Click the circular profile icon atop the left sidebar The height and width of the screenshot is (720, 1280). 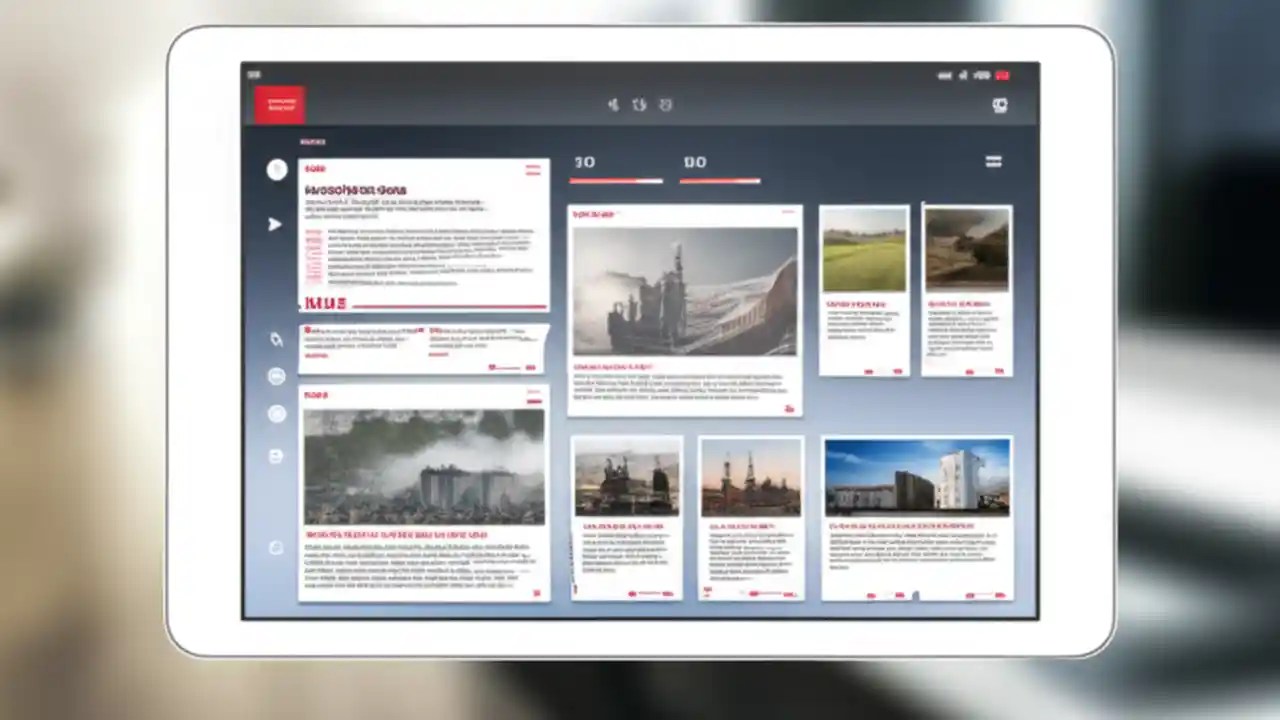click(x=277, y=170)
